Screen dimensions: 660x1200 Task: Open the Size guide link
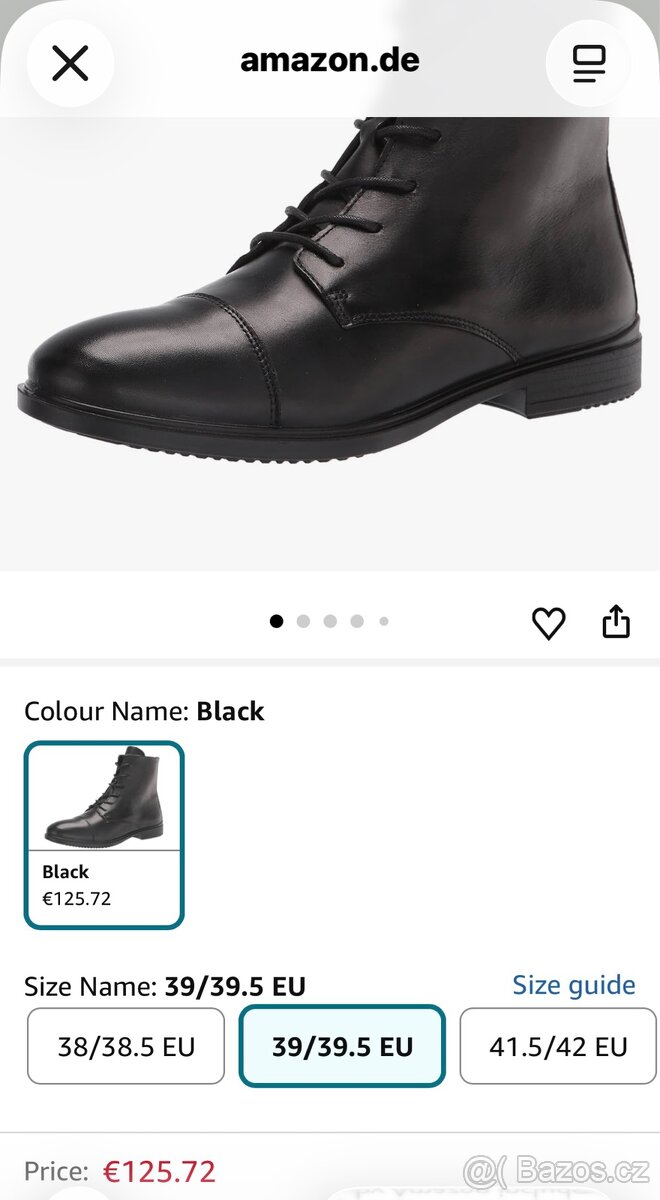click(574, 985)
